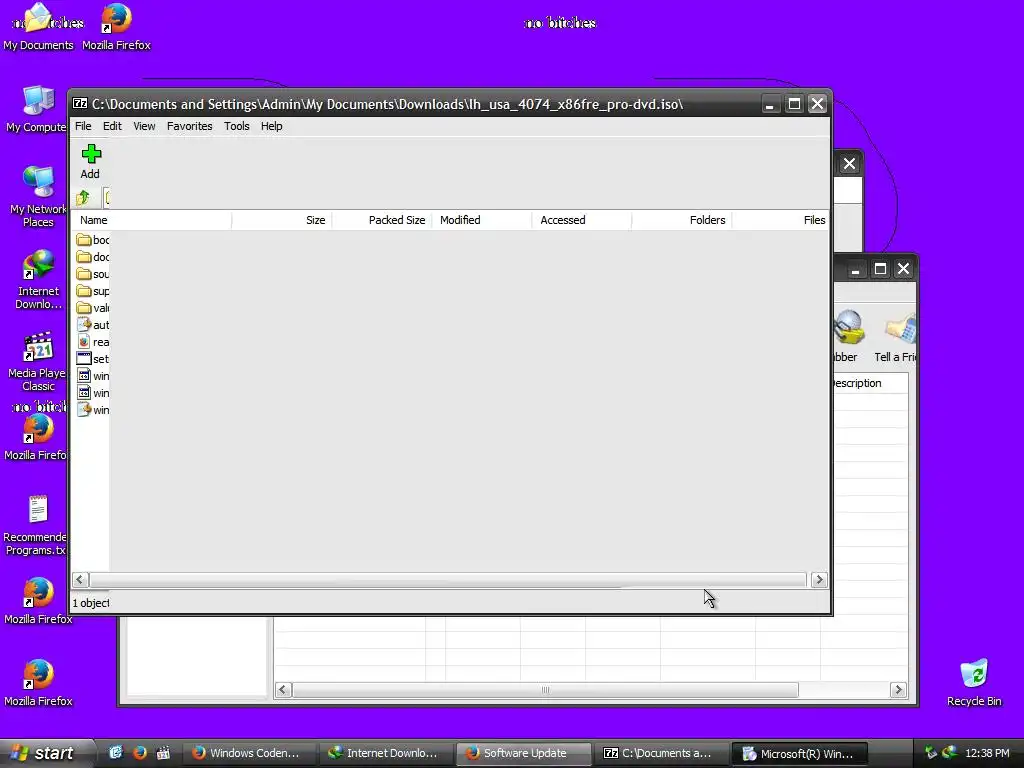1024x768 pixels.
Task: Open the View menu
Action: coord(144,126)
